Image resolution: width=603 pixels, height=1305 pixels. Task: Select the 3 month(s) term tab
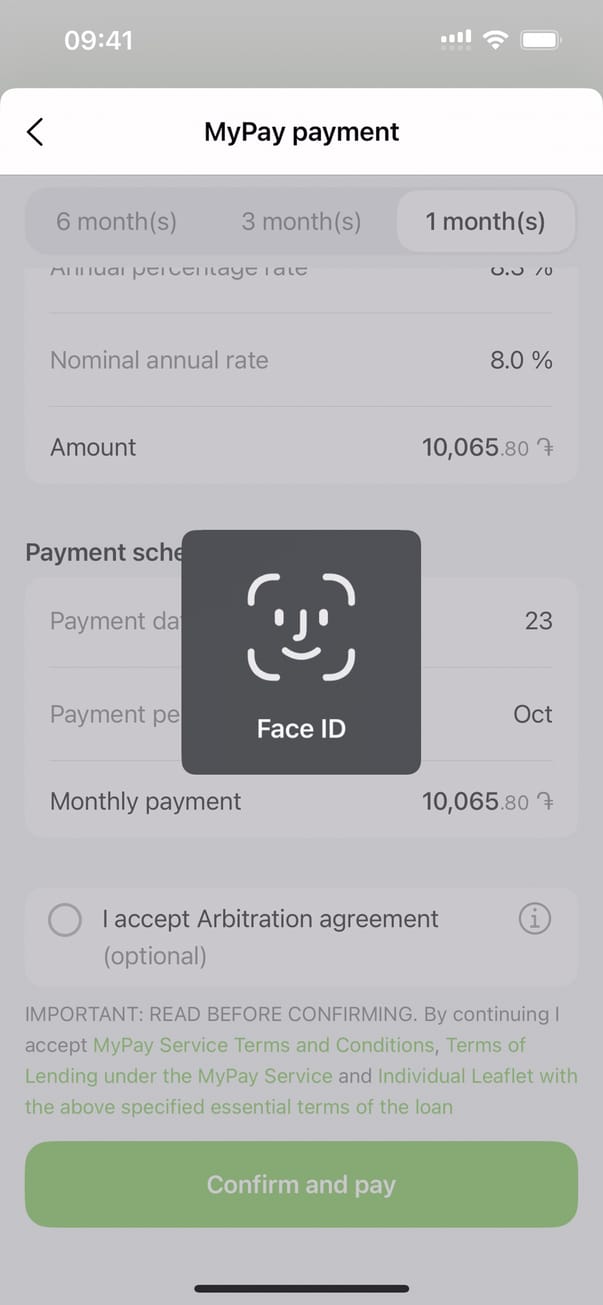pyautogui.click(x=301, y=221)
